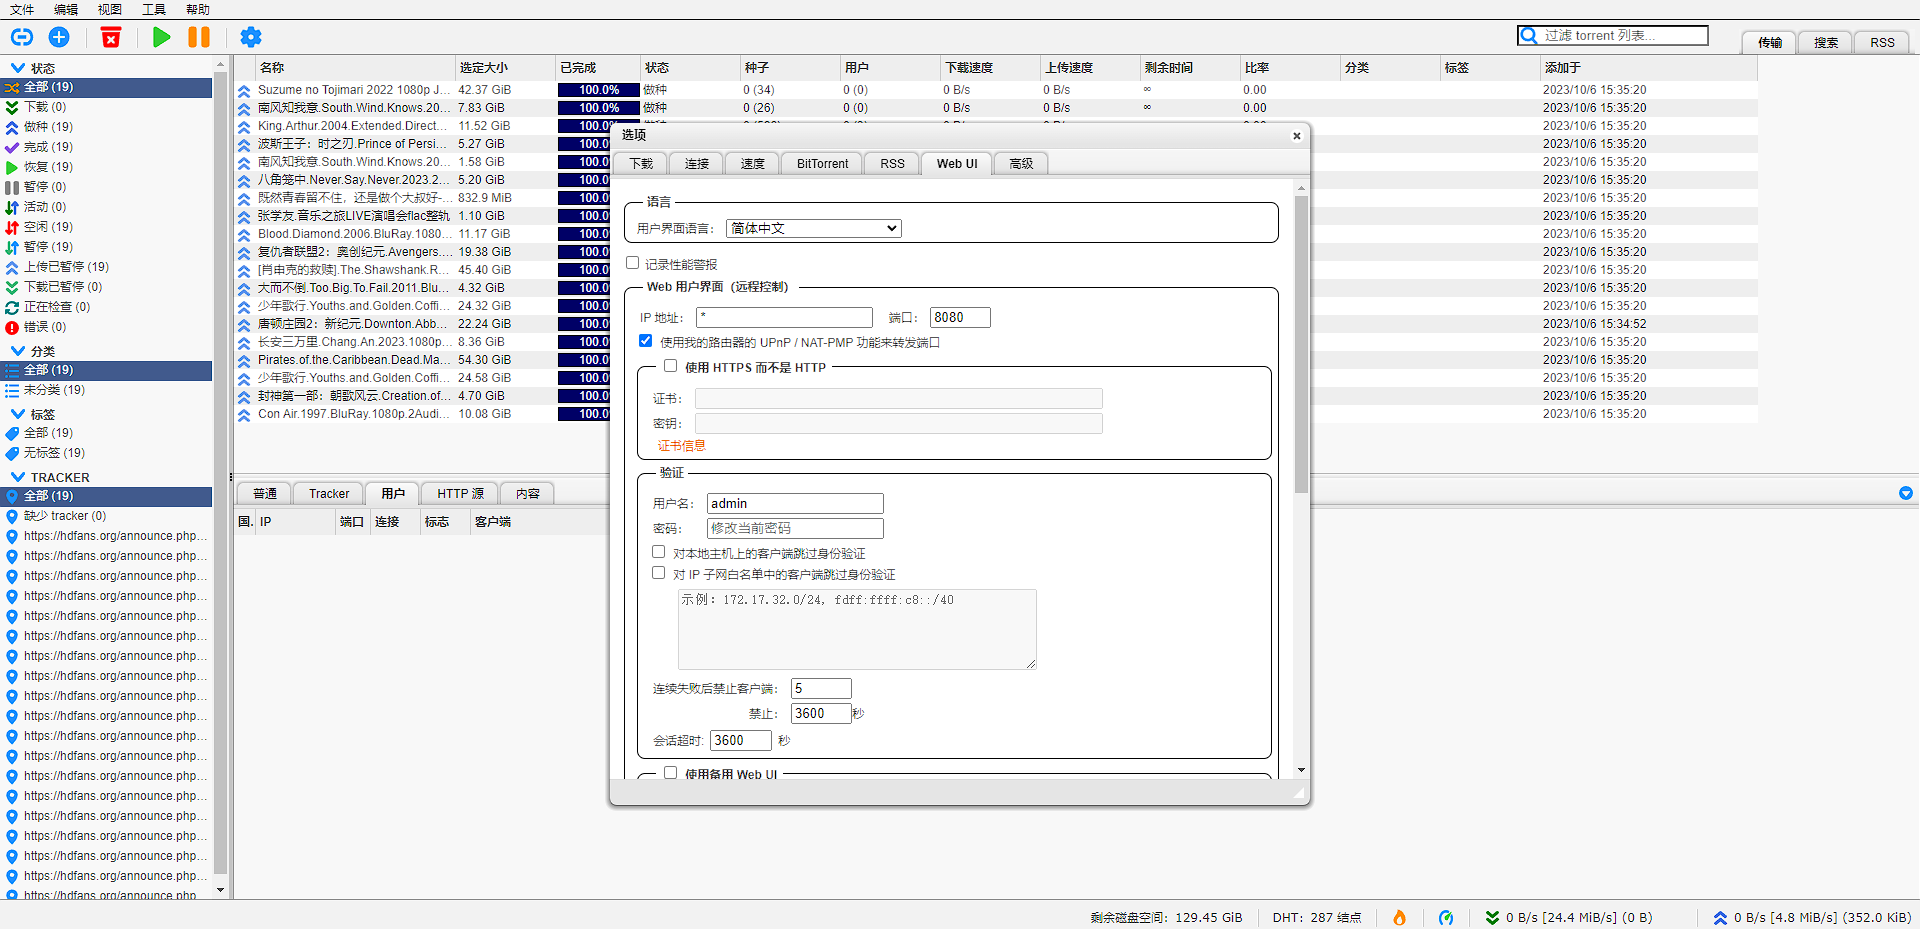Click the 用户名 field containing admin
This screenshot has width=1920, height=929.
point(795,503)
